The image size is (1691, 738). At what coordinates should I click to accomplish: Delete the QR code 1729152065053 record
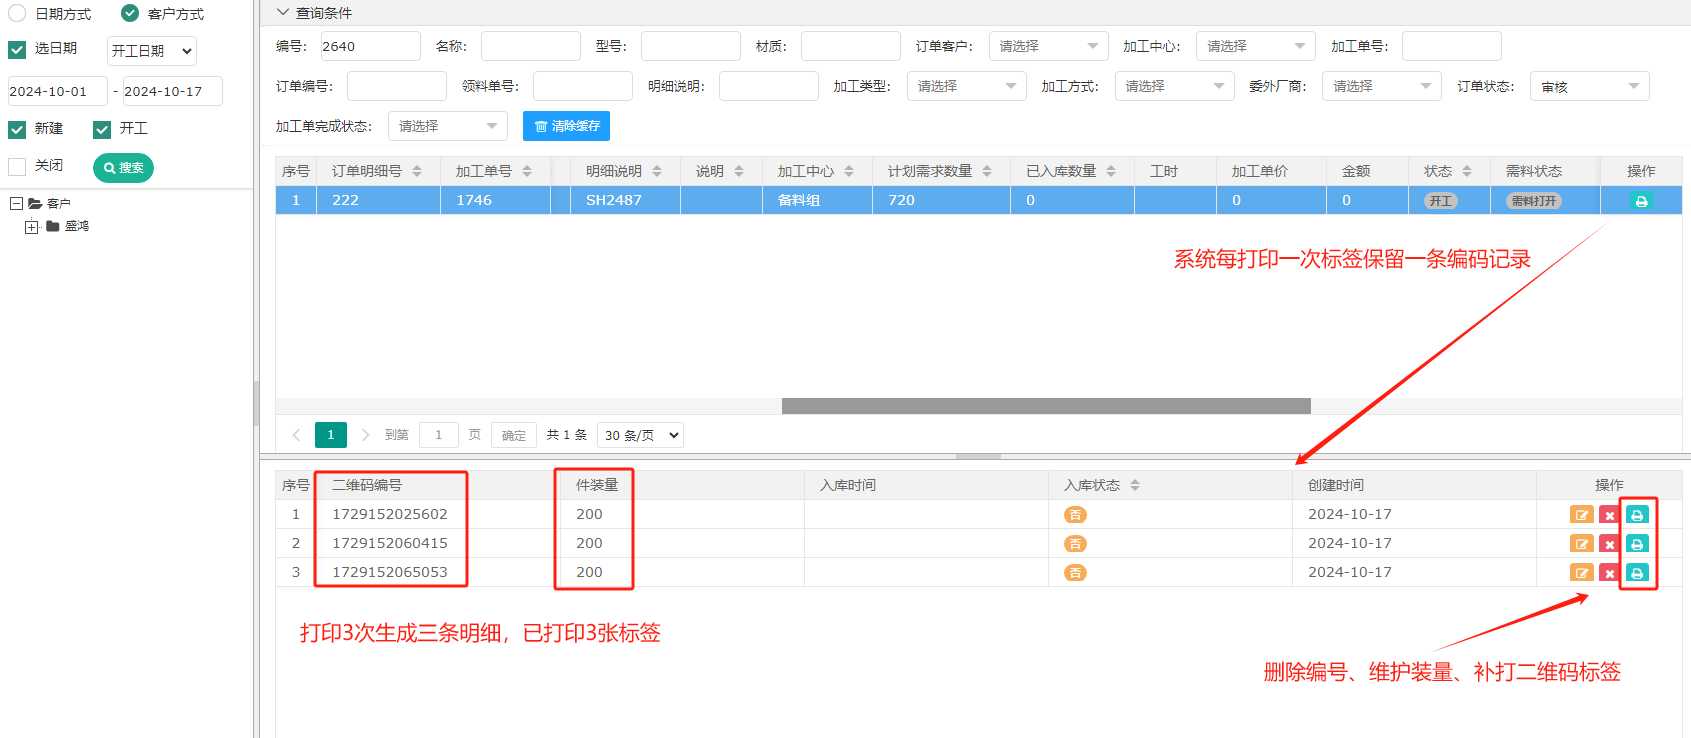[1609, 573]
